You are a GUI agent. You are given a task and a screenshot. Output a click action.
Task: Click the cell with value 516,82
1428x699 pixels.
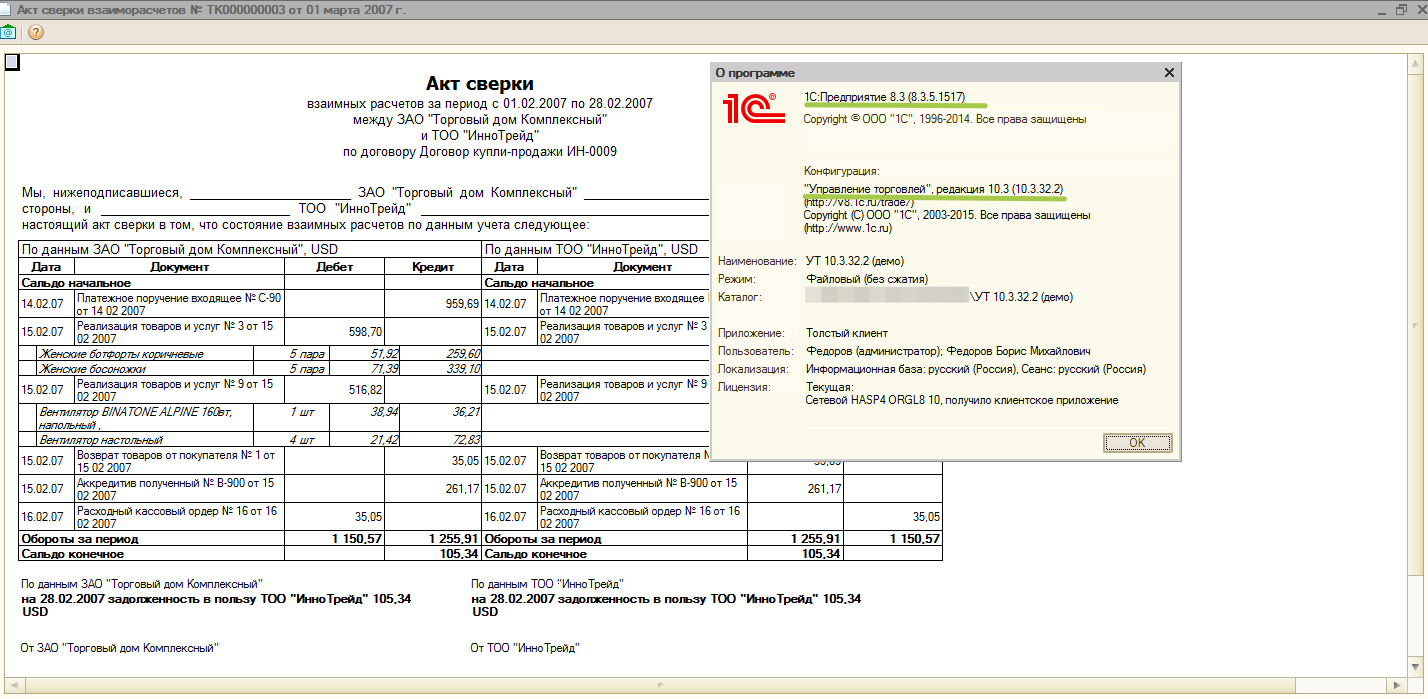tap(335, 390)
